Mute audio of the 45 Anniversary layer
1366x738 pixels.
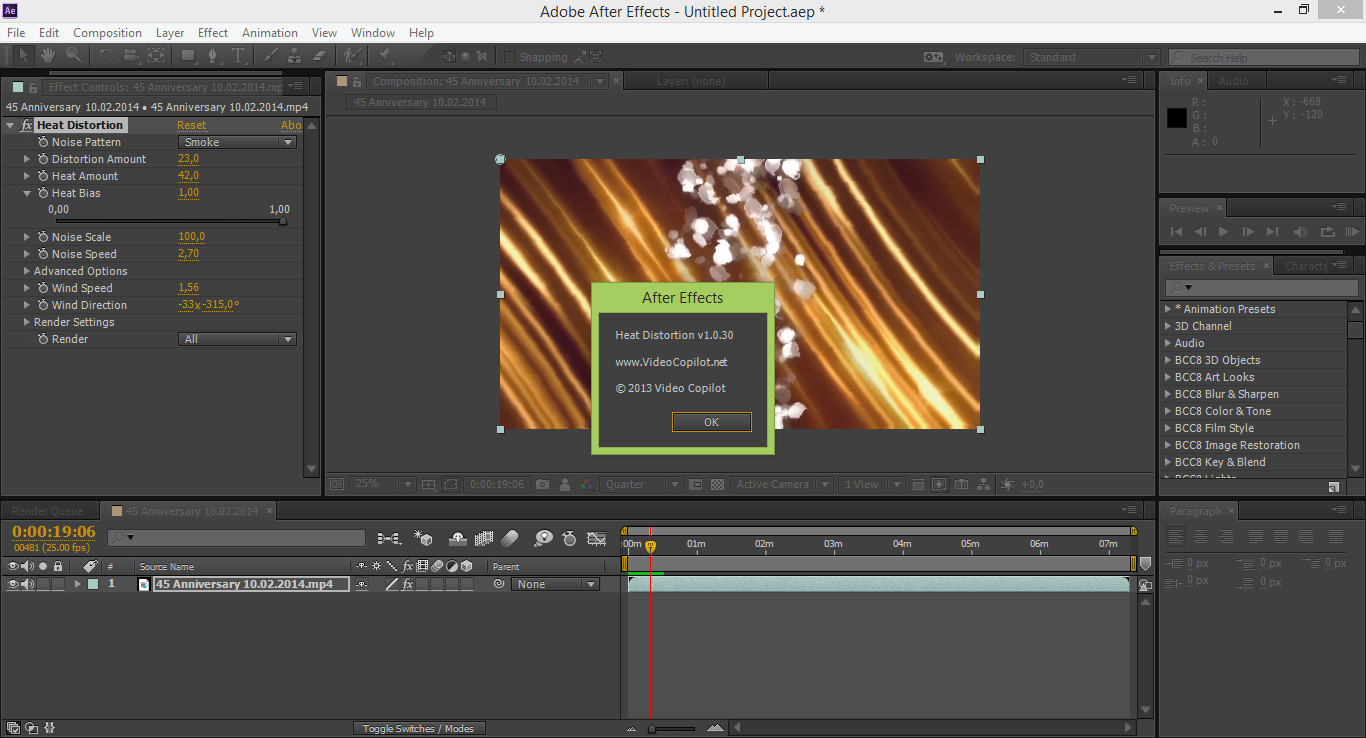(27, 584)
